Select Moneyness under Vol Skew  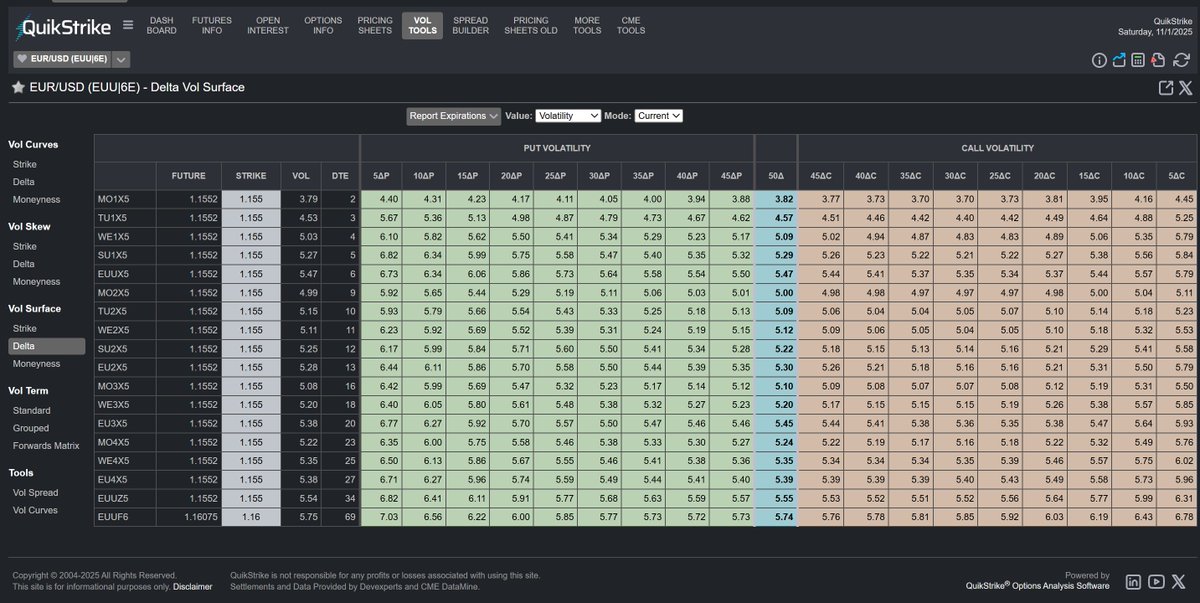coord(36,281)
